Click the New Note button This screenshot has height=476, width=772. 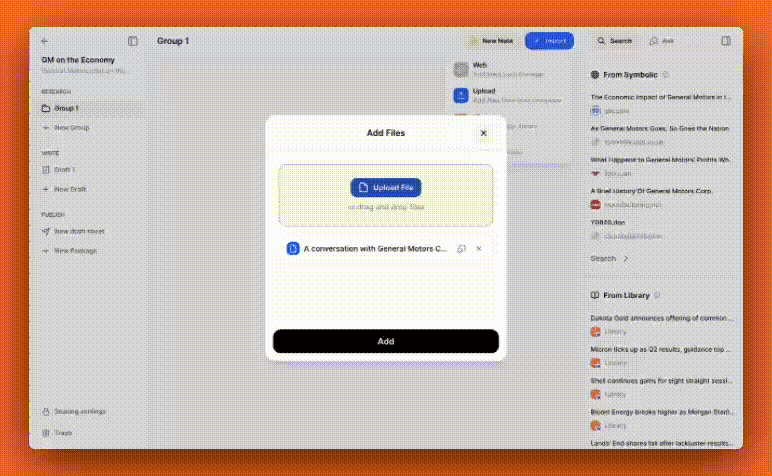coord(492,41)
